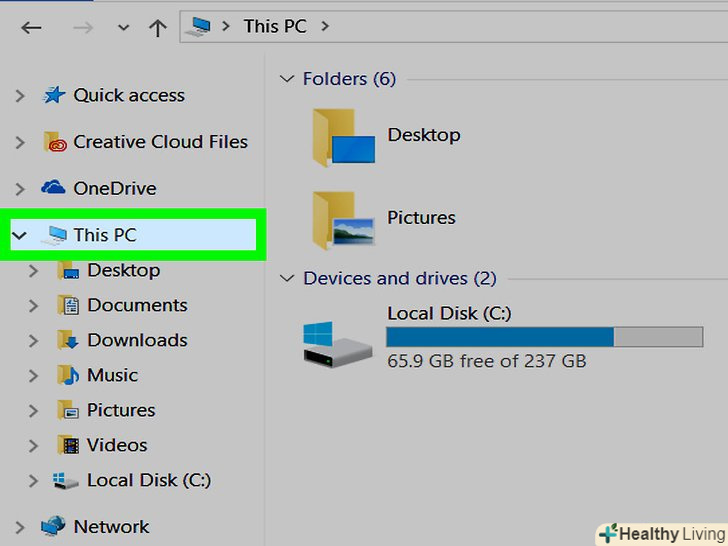This screenshot has height=546, width=728.
Task: Select Documents in the sidebar
Action: tap(137, 305)
